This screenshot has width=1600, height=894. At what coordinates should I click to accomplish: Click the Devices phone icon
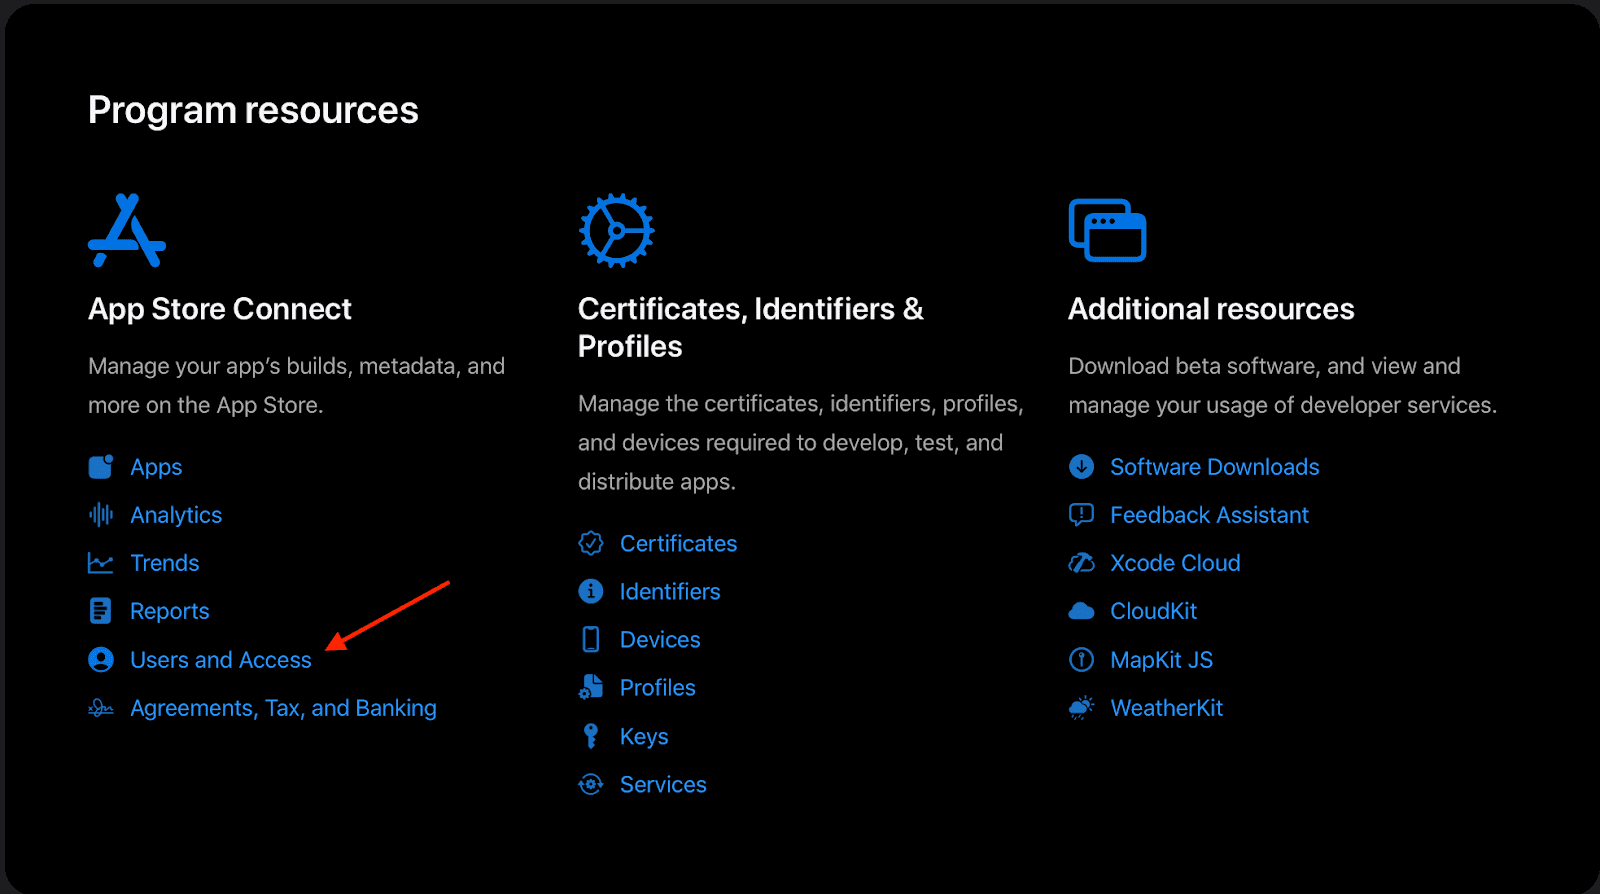click(x=591, y=639)
